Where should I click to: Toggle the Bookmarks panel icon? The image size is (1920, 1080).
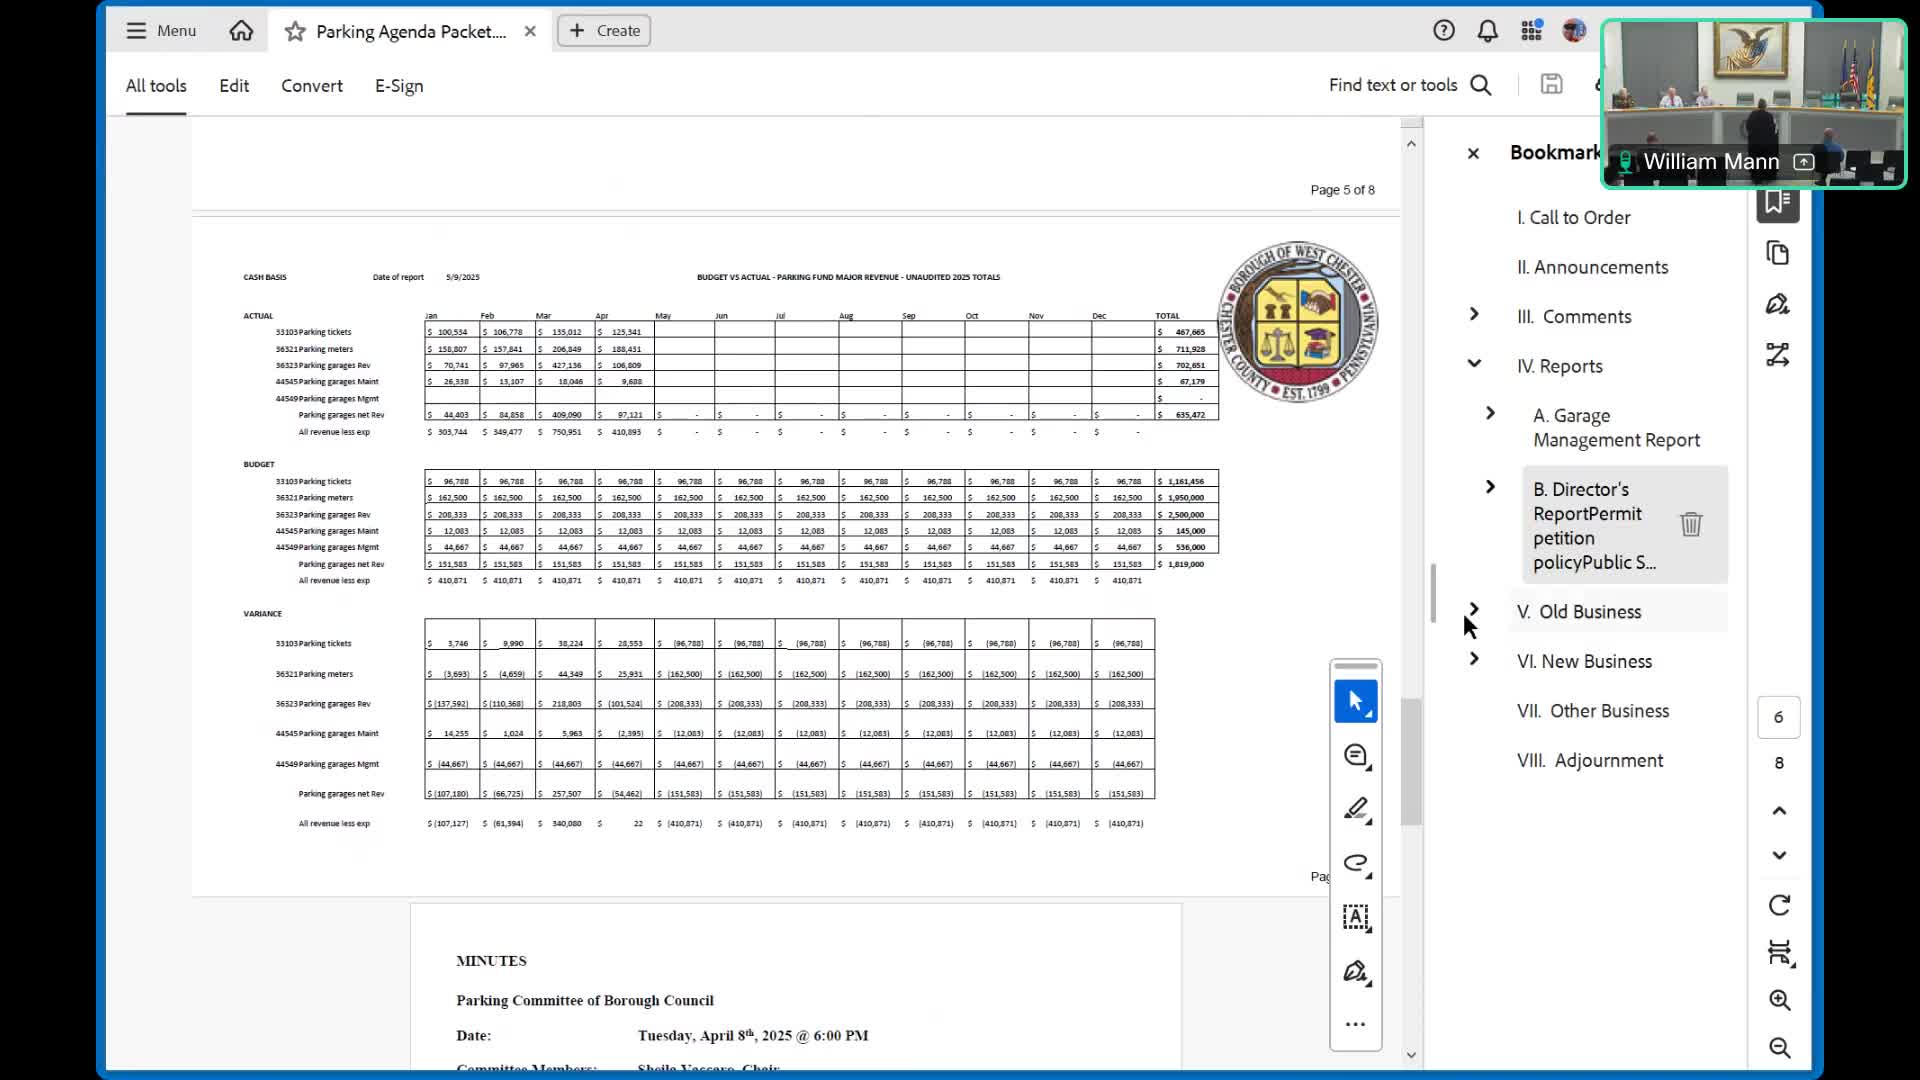pyautogui.click(x=1777, y=203)
